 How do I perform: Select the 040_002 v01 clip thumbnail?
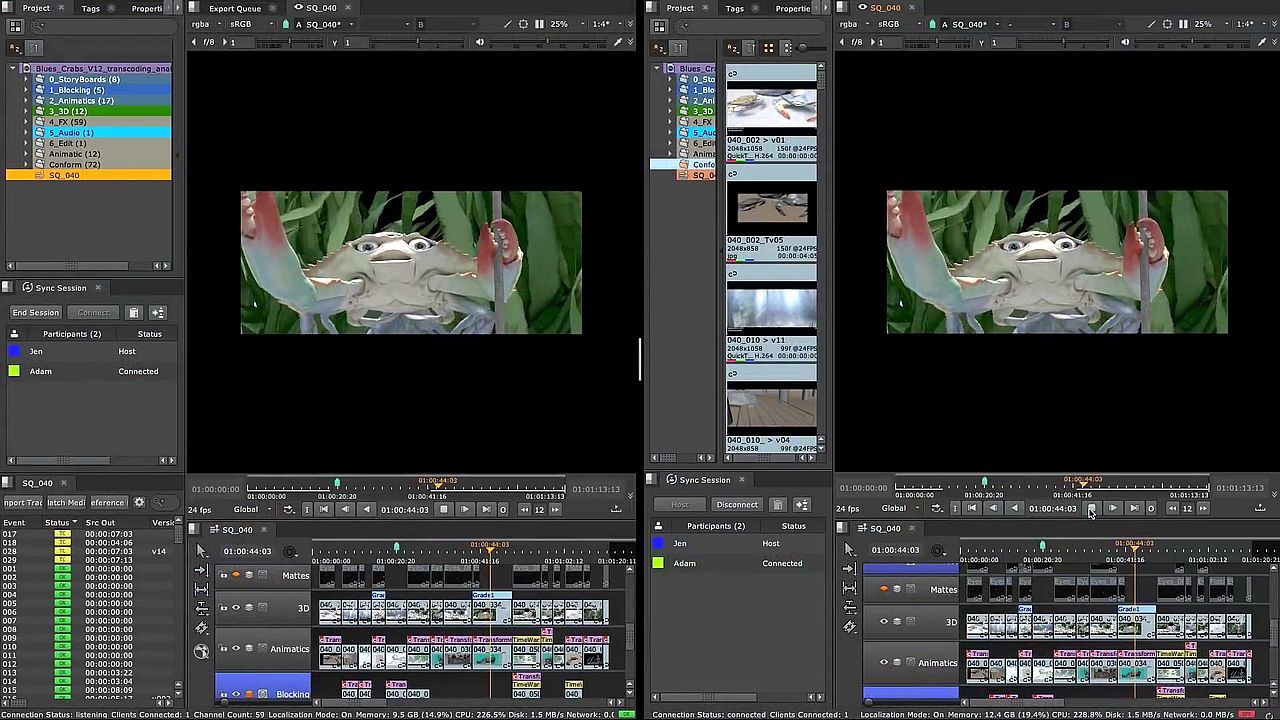(x=771, y=108)
